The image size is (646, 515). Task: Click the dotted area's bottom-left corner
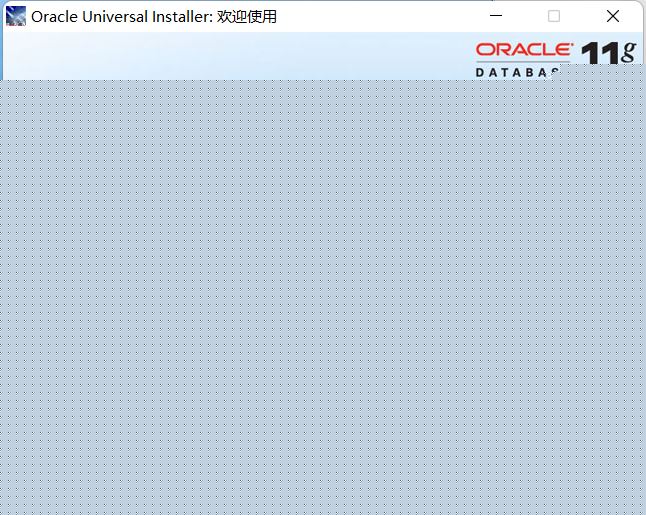click(5, 509)
